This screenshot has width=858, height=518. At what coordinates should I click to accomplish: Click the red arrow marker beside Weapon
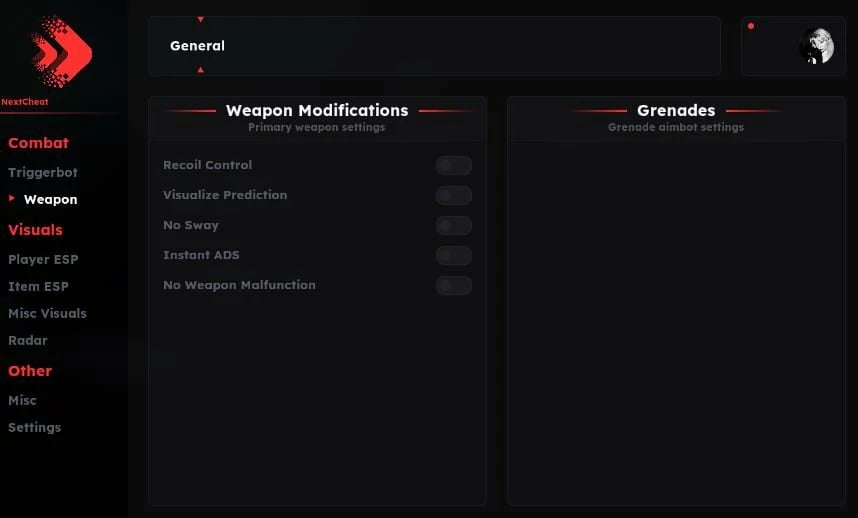click(11, 198)
